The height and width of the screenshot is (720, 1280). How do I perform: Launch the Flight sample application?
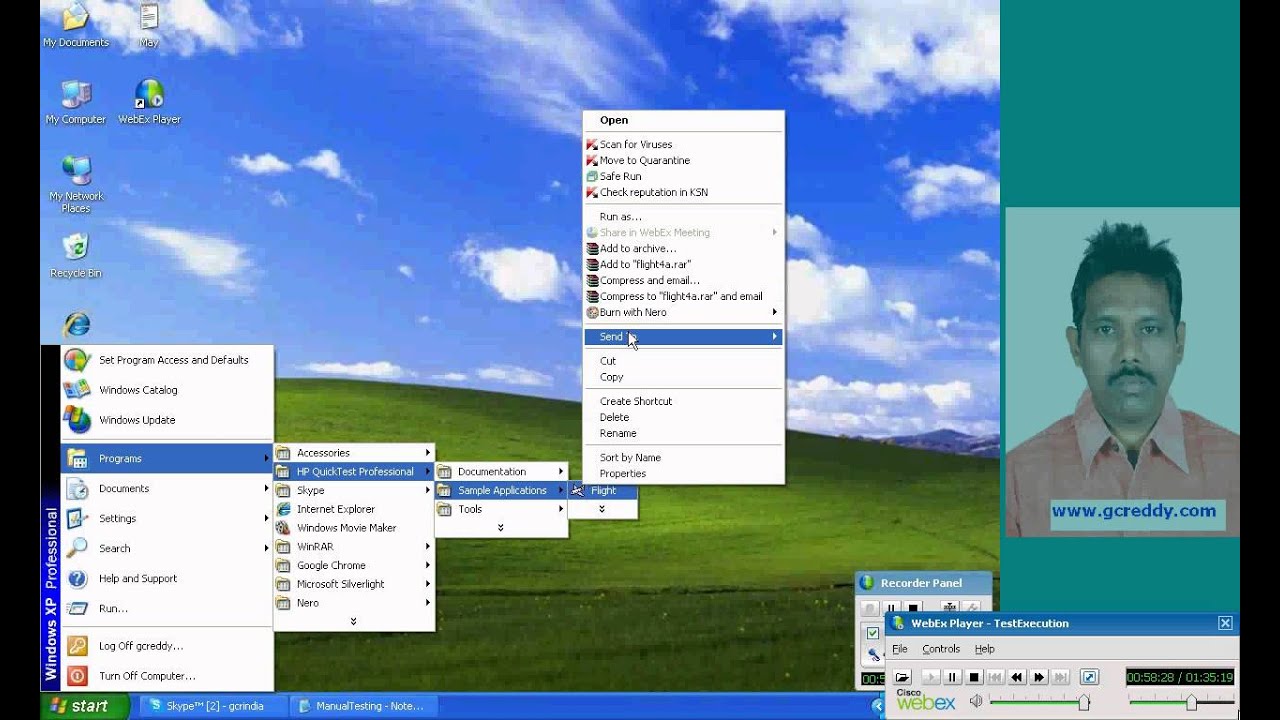(603, 490)
